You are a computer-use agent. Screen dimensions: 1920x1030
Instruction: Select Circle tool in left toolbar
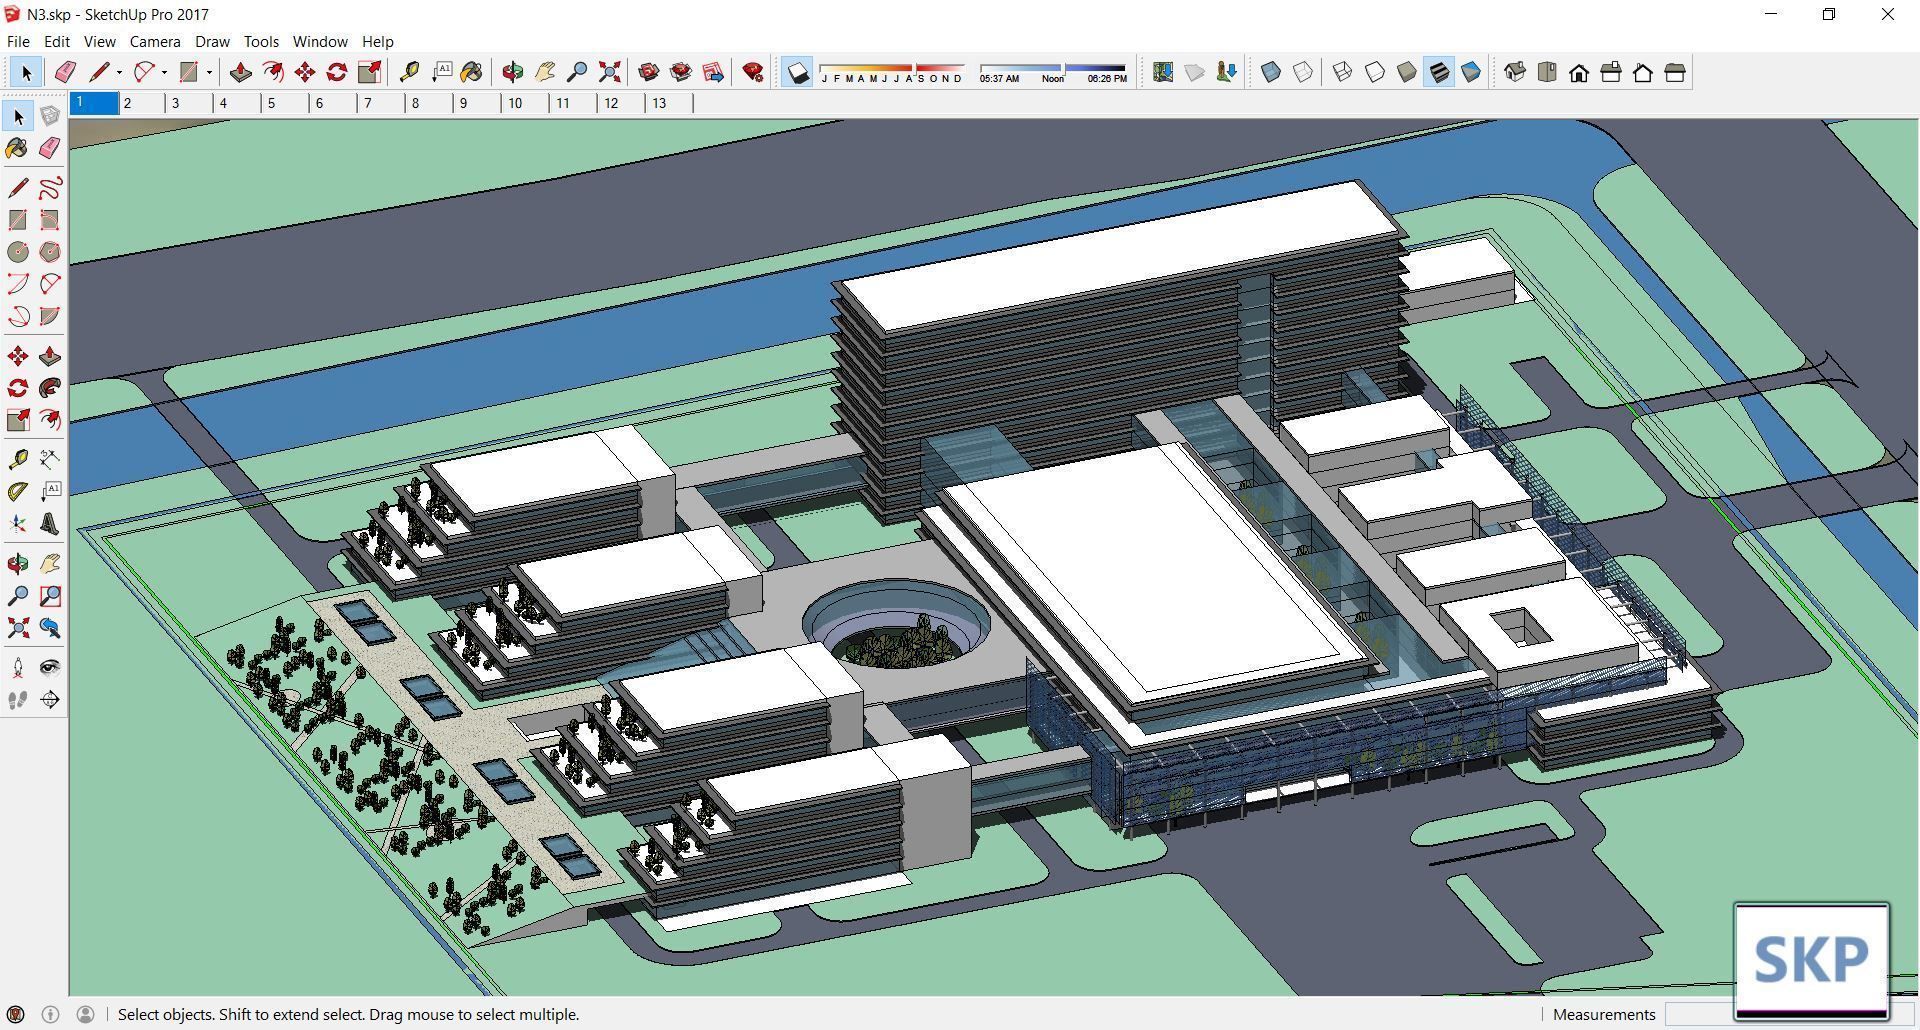[x=18, y=252]
